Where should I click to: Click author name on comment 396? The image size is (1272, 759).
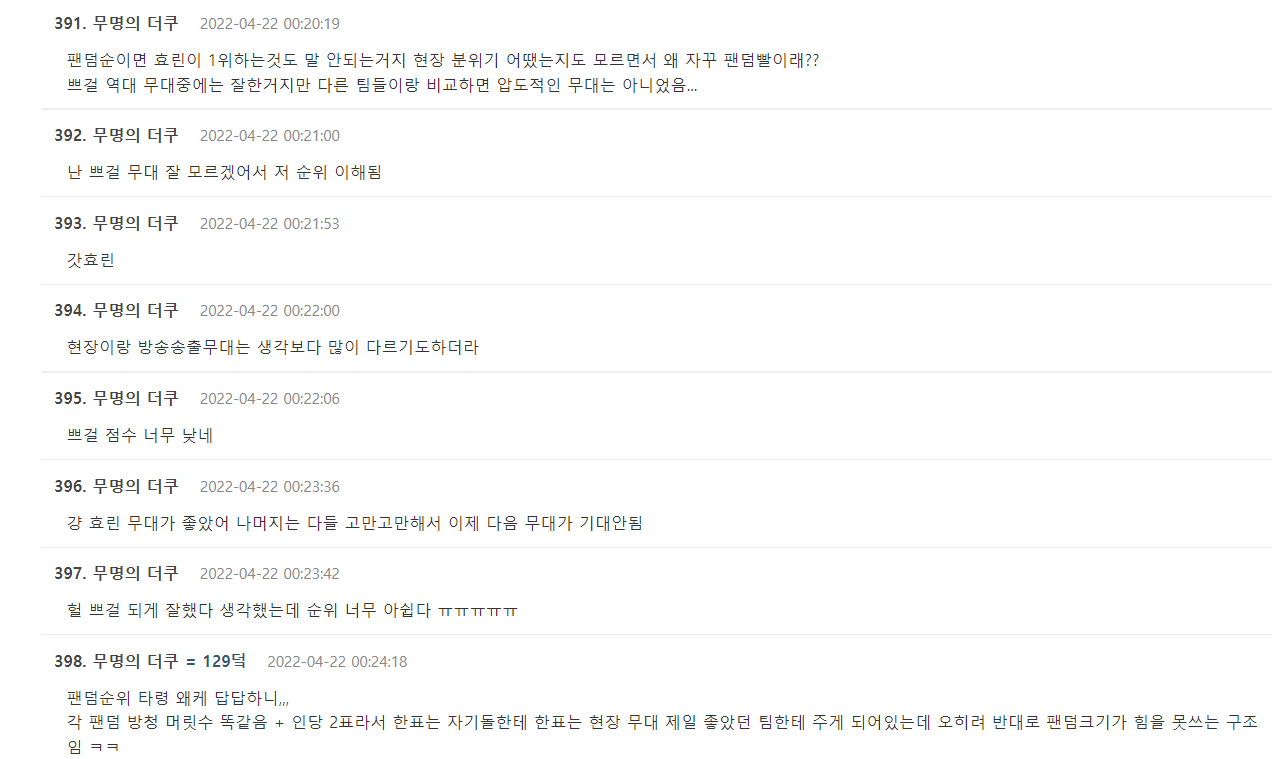pos(135,486)
